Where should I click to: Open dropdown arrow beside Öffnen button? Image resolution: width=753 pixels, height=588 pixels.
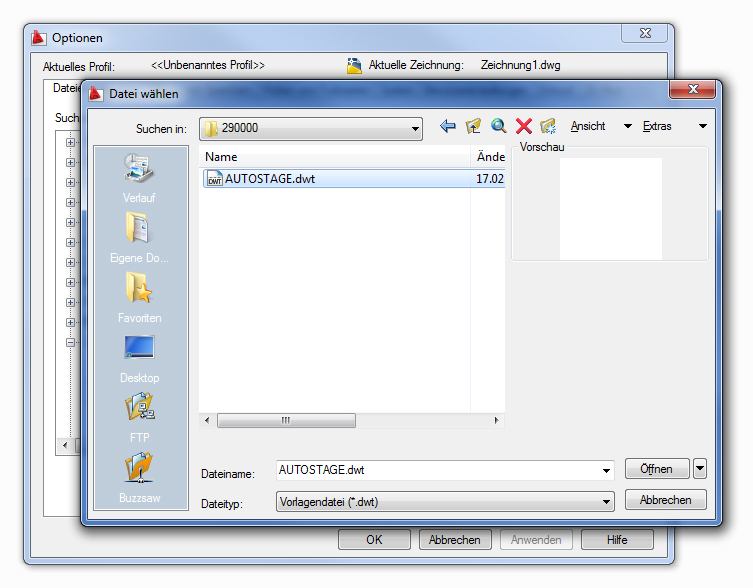coord(699,469)
